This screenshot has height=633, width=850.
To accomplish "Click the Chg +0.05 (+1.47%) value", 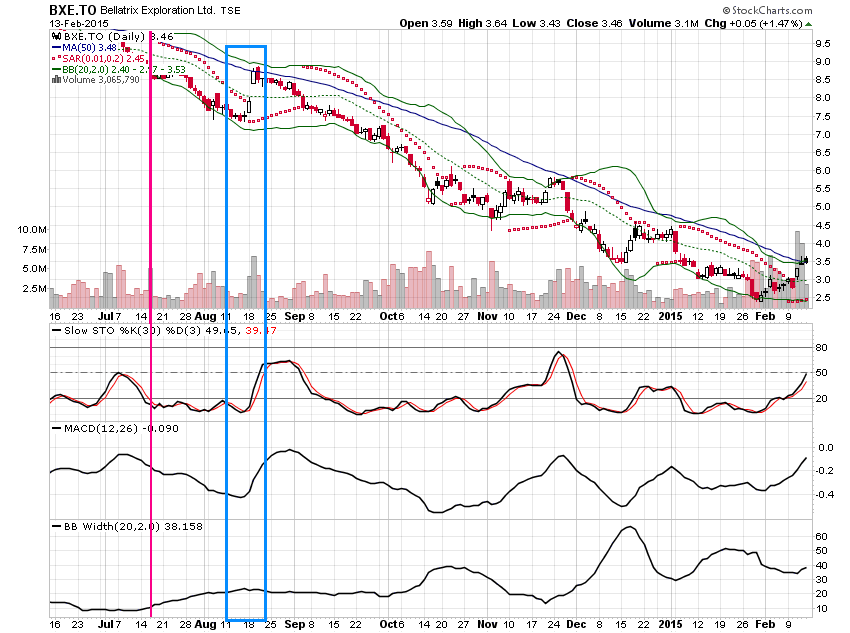I will pyautogui.click(x=753, y=23).
